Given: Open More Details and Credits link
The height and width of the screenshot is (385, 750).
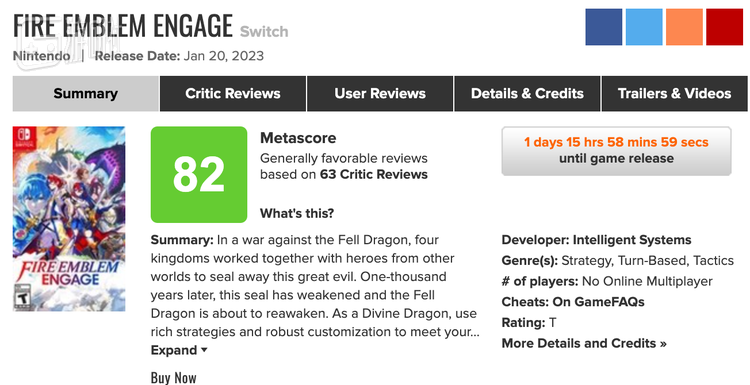Looking at the screenshot, I should point(584,343).
